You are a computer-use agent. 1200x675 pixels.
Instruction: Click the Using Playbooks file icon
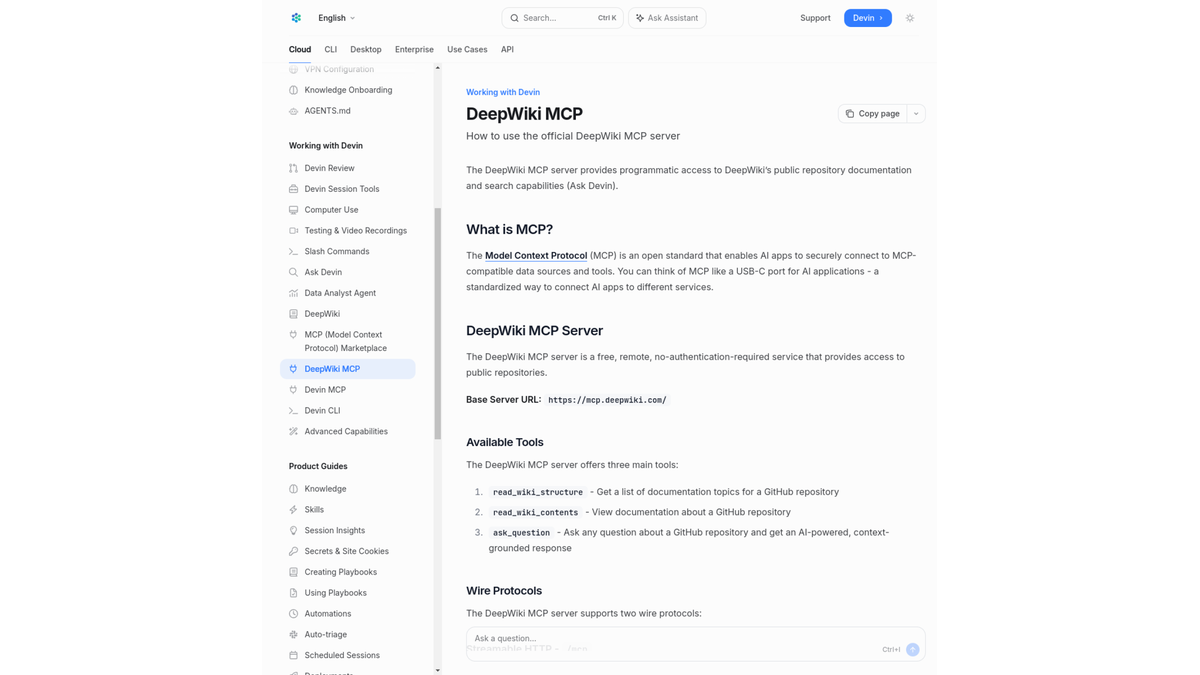(294, 593)
